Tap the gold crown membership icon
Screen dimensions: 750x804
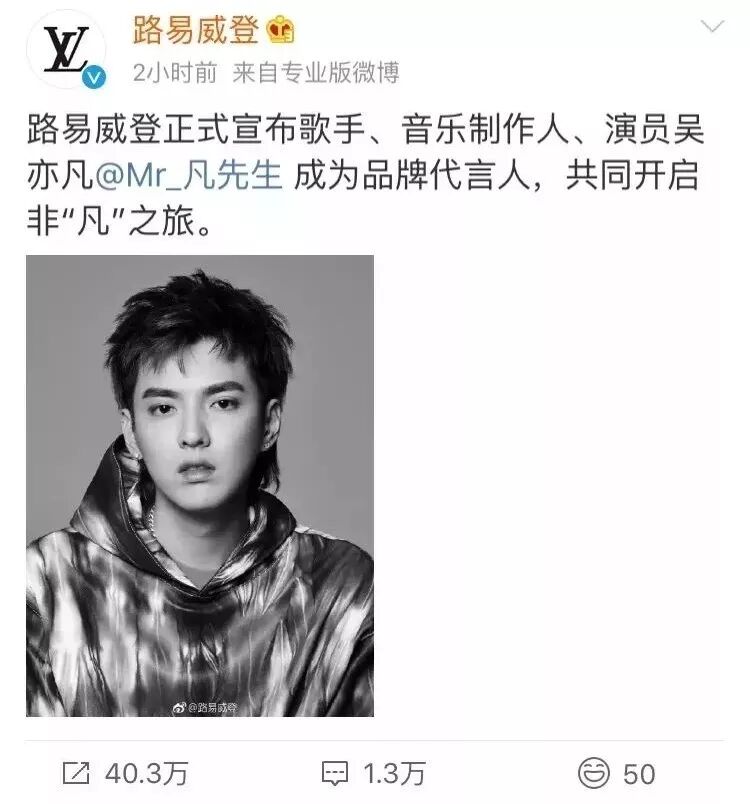[x=280, y=29]
